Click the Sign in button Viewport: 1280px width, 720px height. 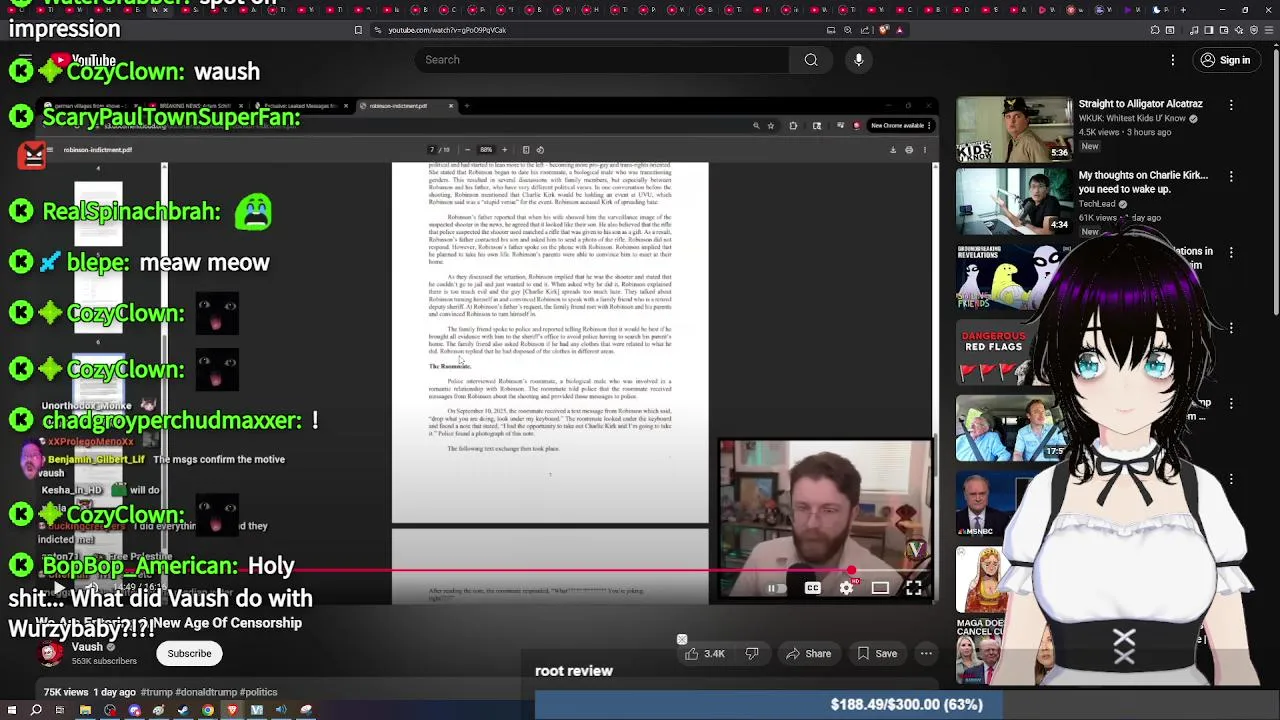coord(1225,60)
